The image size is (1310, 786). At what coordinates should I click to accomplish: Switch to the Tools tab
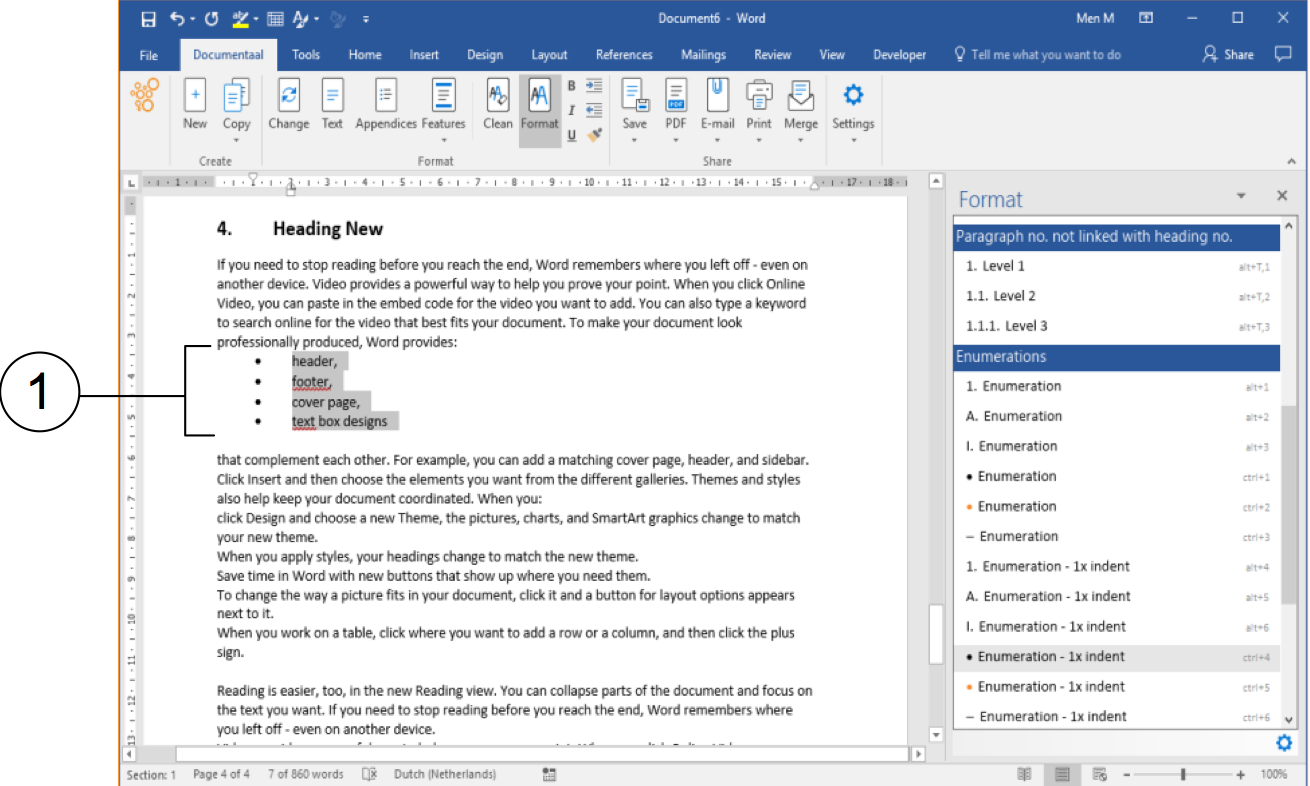click(x=306, y=55)
